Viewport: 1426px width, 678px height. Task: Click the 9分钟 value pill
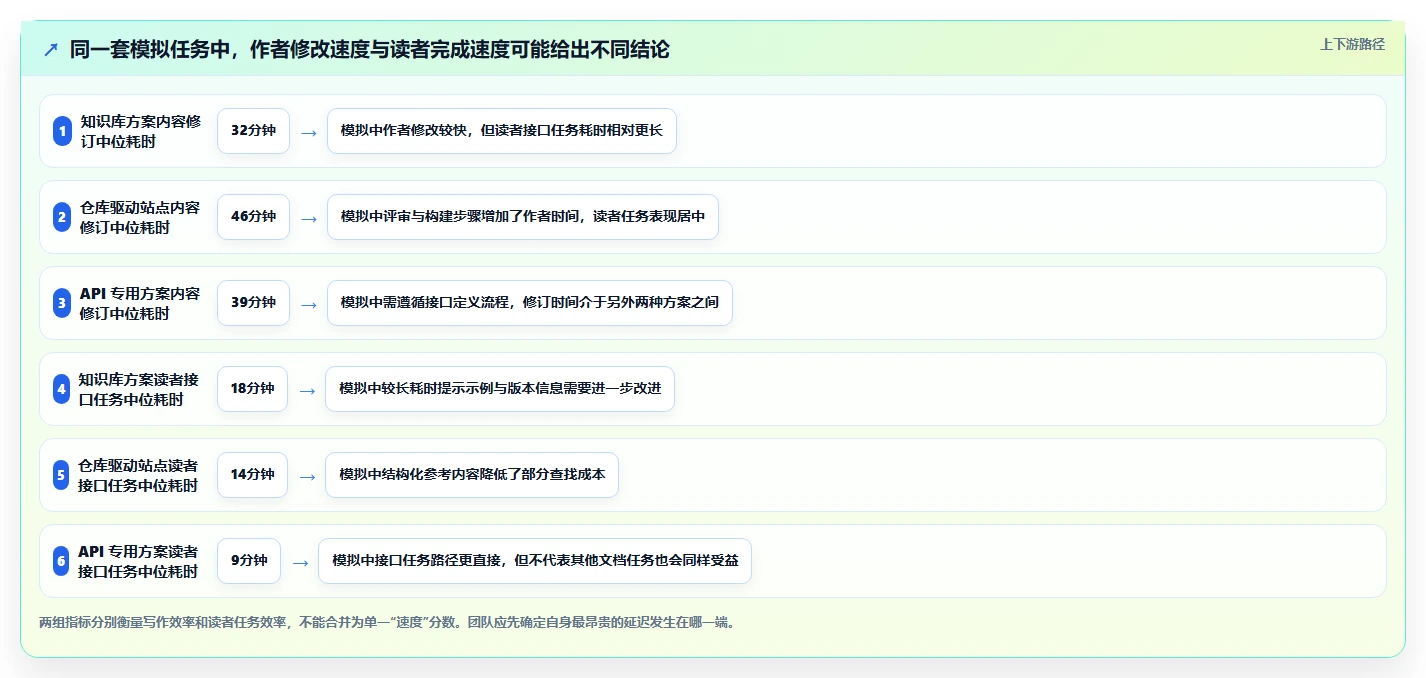point(249,561)
